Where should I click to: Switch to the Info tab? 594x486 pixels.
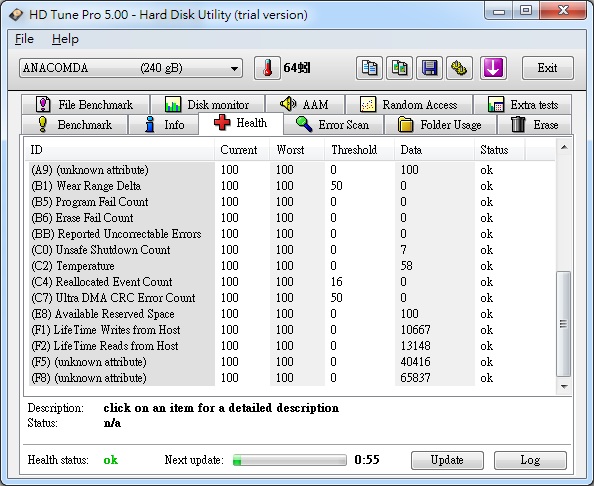coord(164,125)
